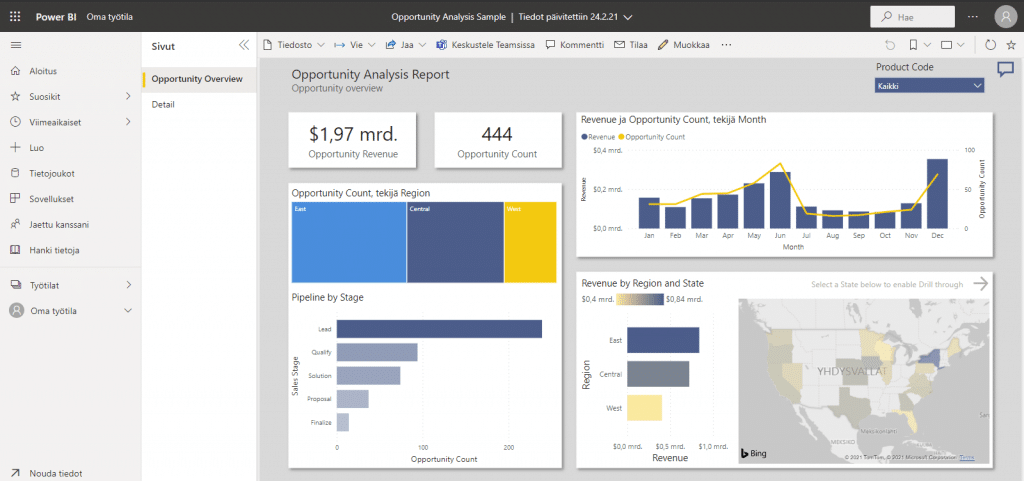The width and height of the screenshot is (1024, 481).
Task: Collapse the navigation with the hamburger icon
Action: [14, 45]
